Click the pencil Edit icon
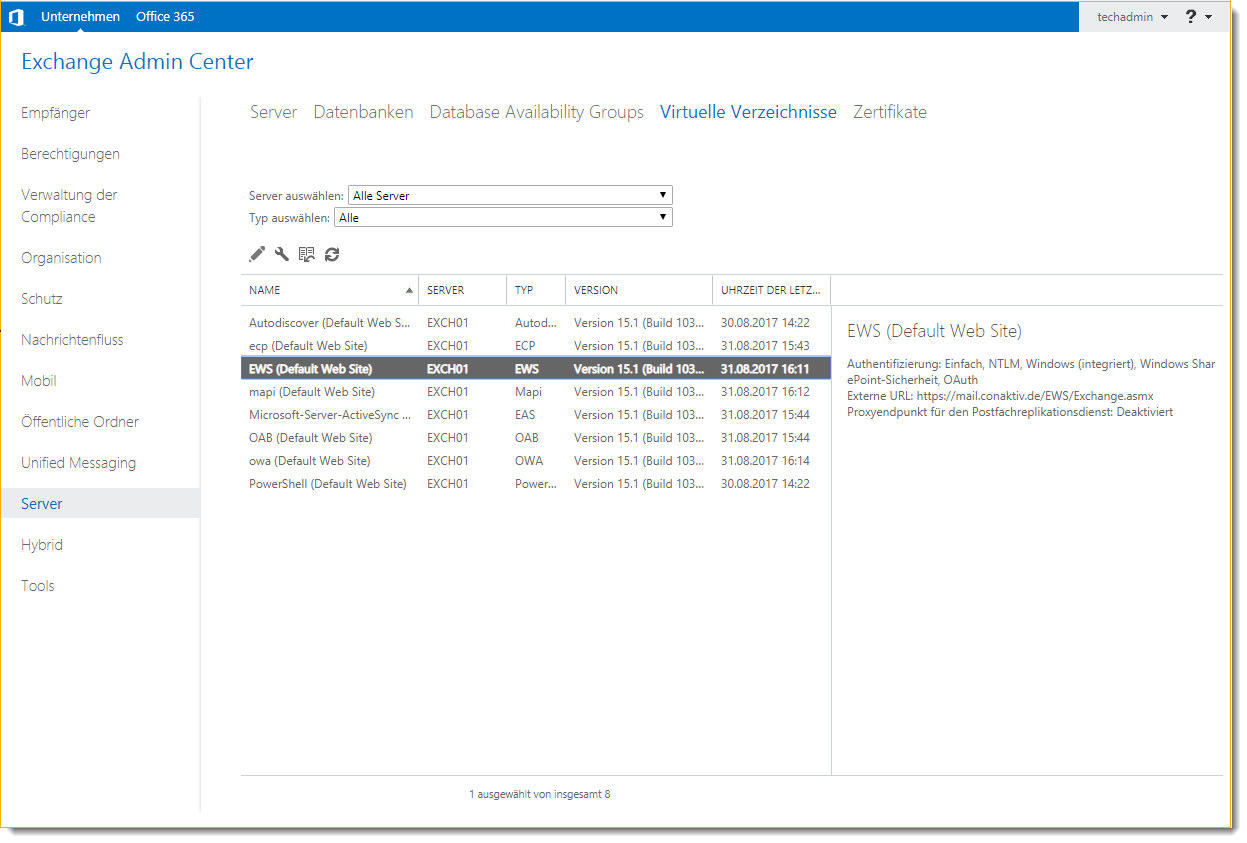The height and width of the screenshot is (843, 1247). tap(257, 254)
